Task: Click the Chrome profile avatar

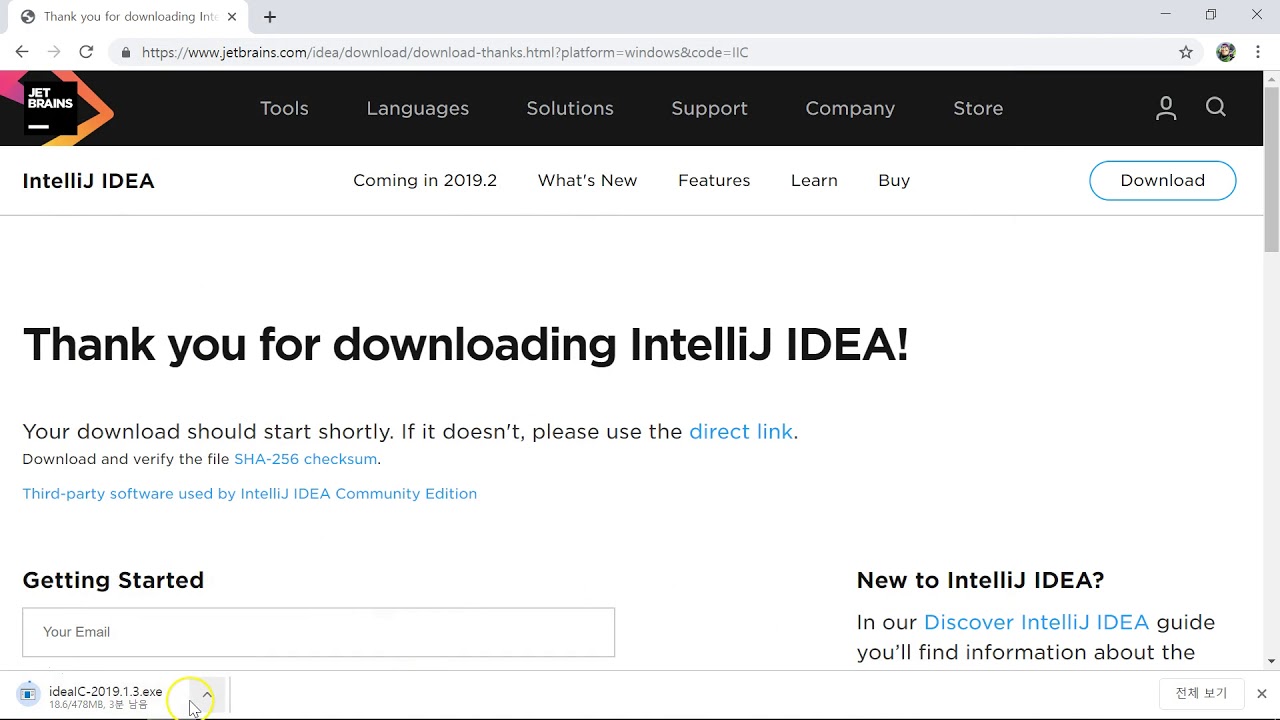Action: 1226,52
